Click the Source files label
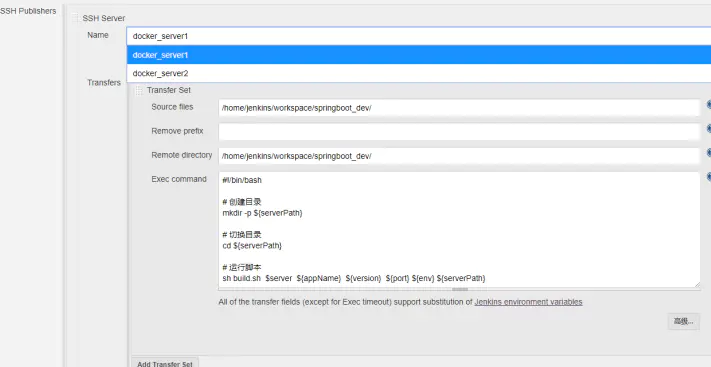The width and height of the screenshot is (711, 367). 172,107
